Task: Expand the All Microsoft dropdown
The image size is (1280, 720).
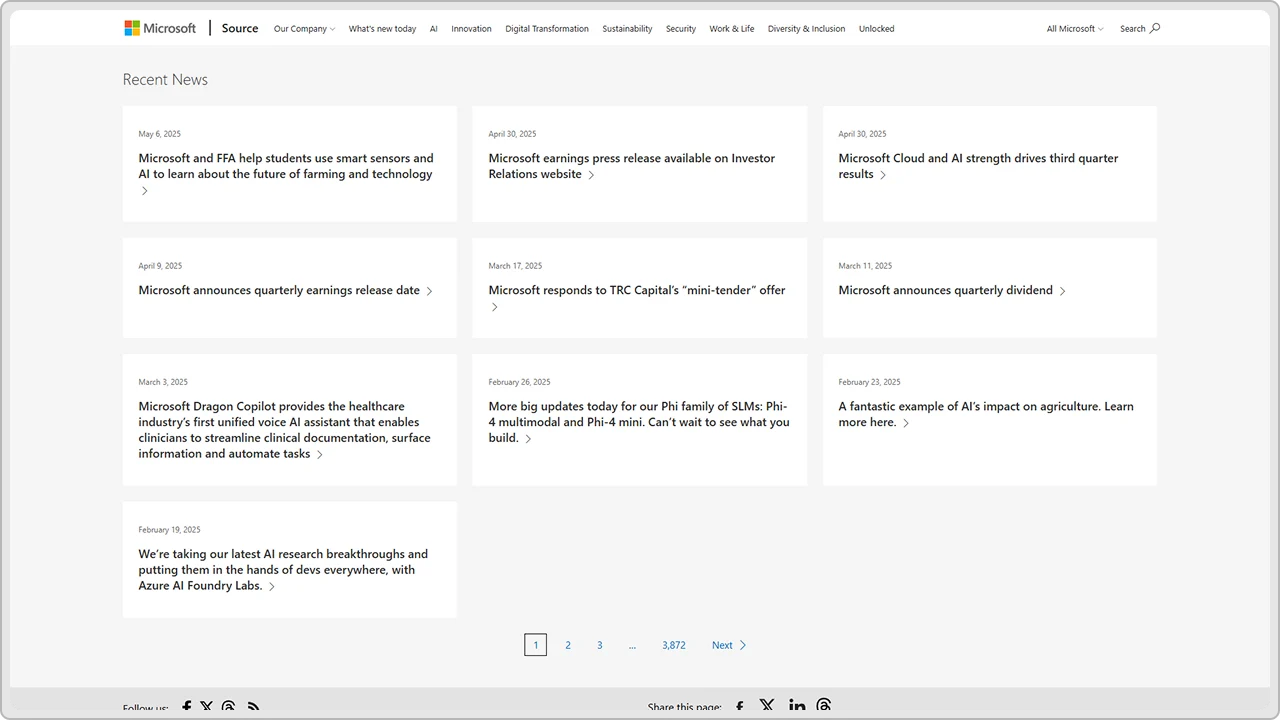Action: pos(1075,29)
